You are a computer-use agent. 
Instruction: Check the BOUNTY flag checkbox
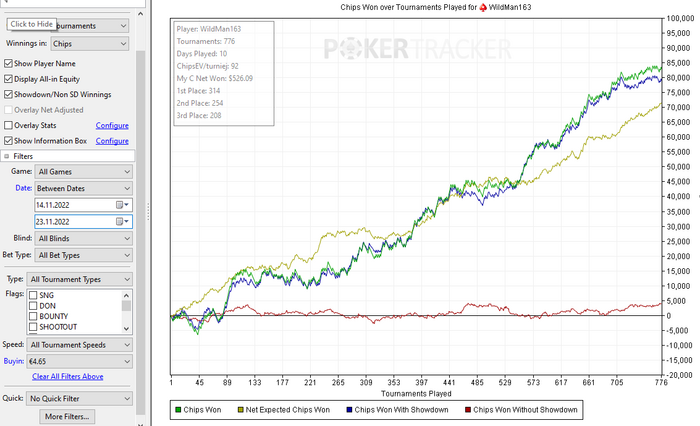pyautogui.click(x=33, y=316)
